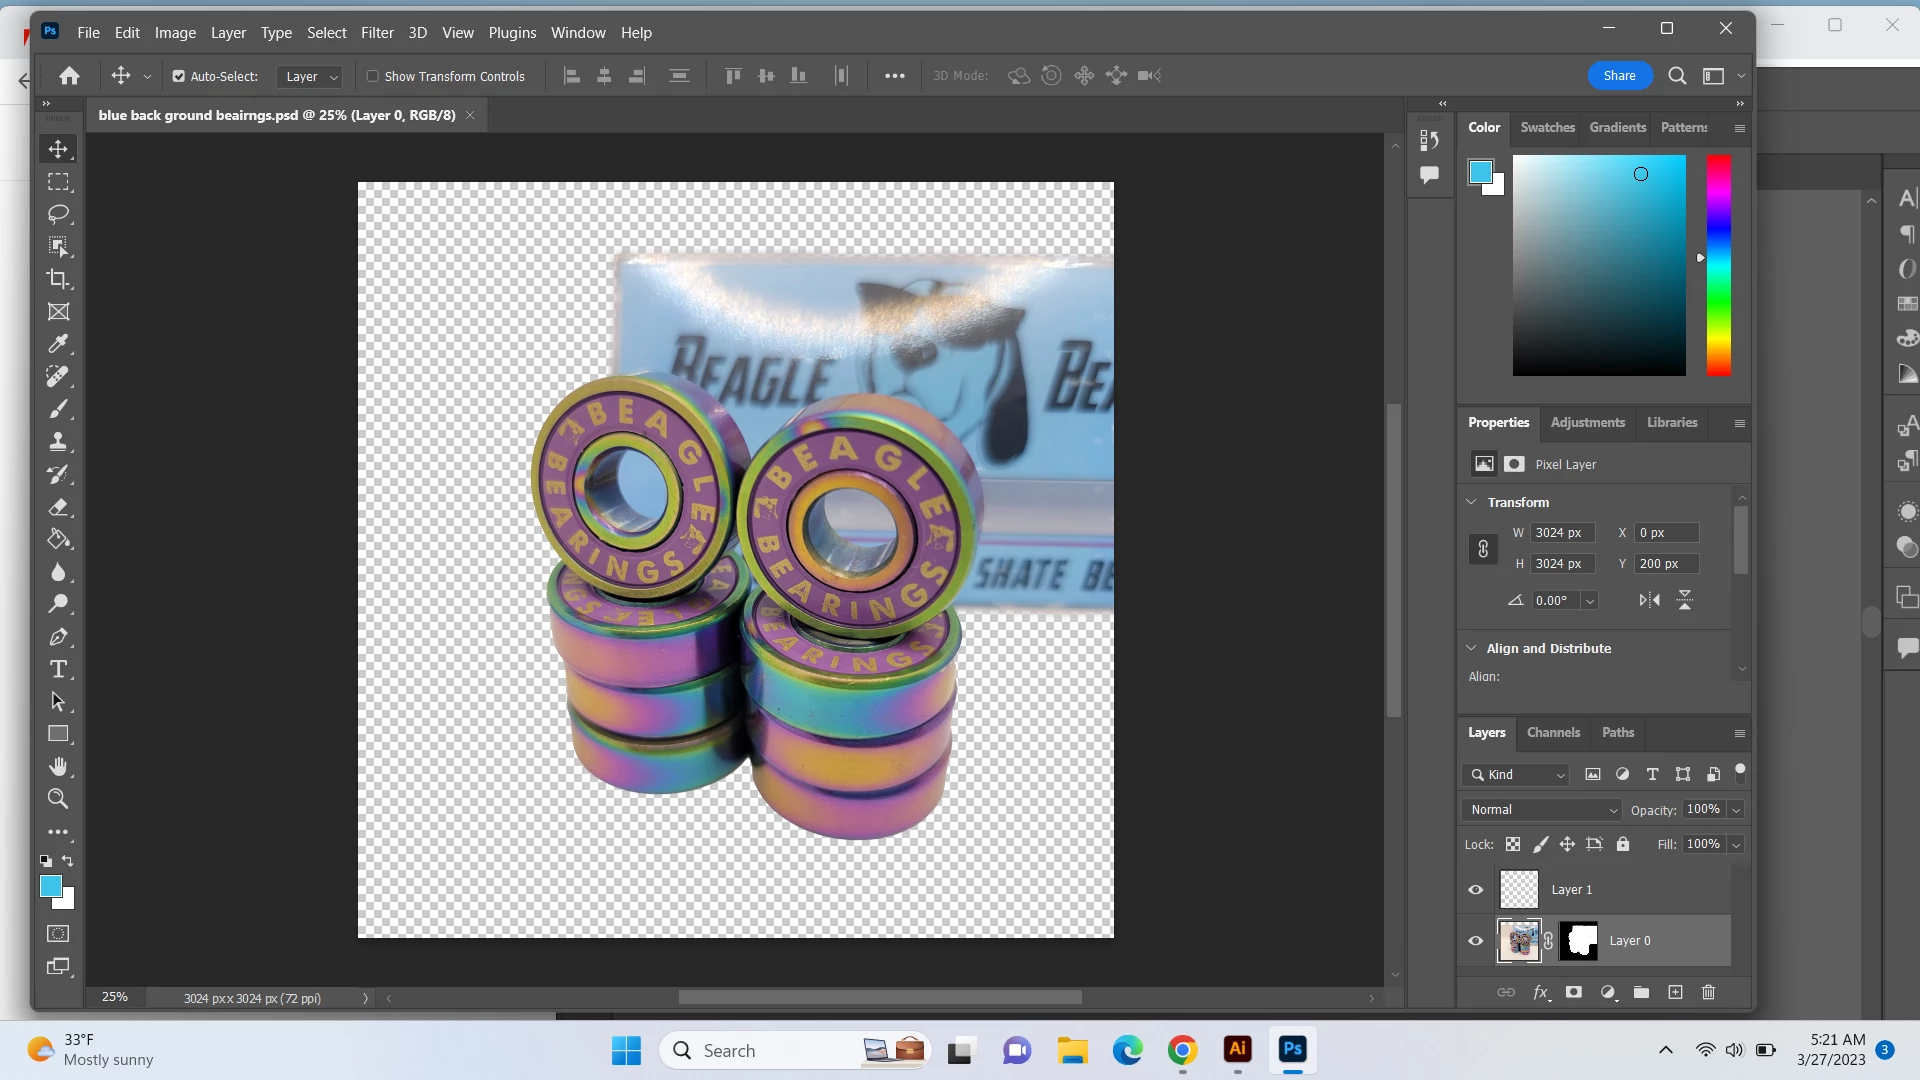The width and height of the screenshot is (1920, 1080).
Task: Select the Hand tool
Action: pyautogui.click(x=58, y=767)
